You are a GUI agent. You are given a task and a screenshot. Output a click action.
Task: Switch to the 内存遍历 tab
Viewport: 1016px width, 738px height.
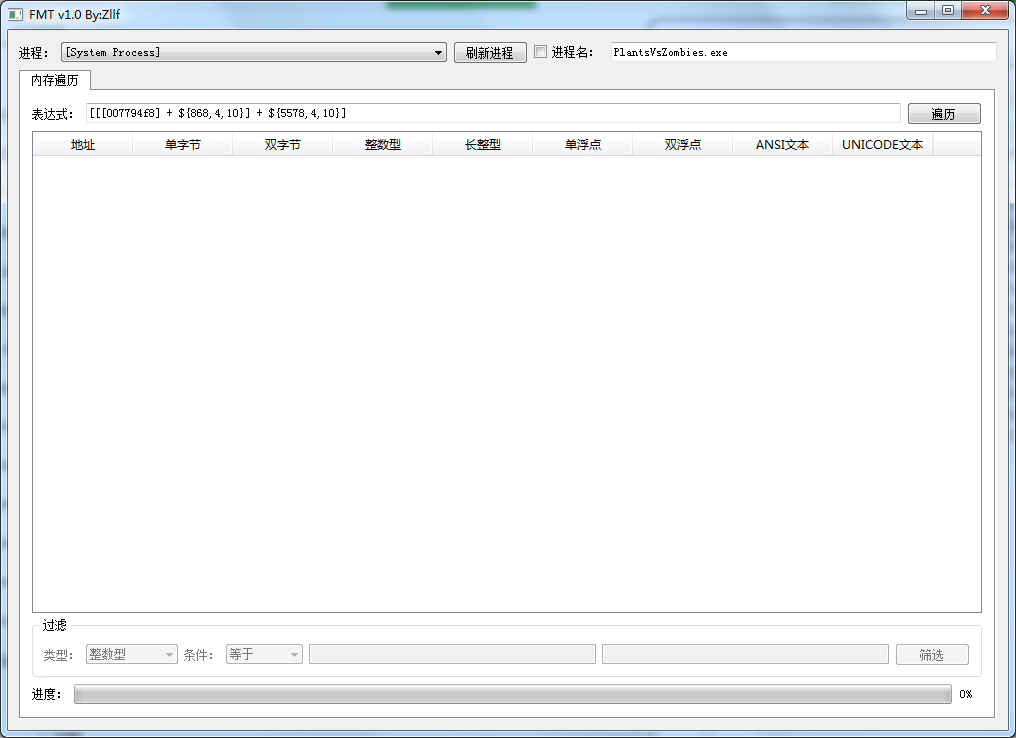click(55, 78)
